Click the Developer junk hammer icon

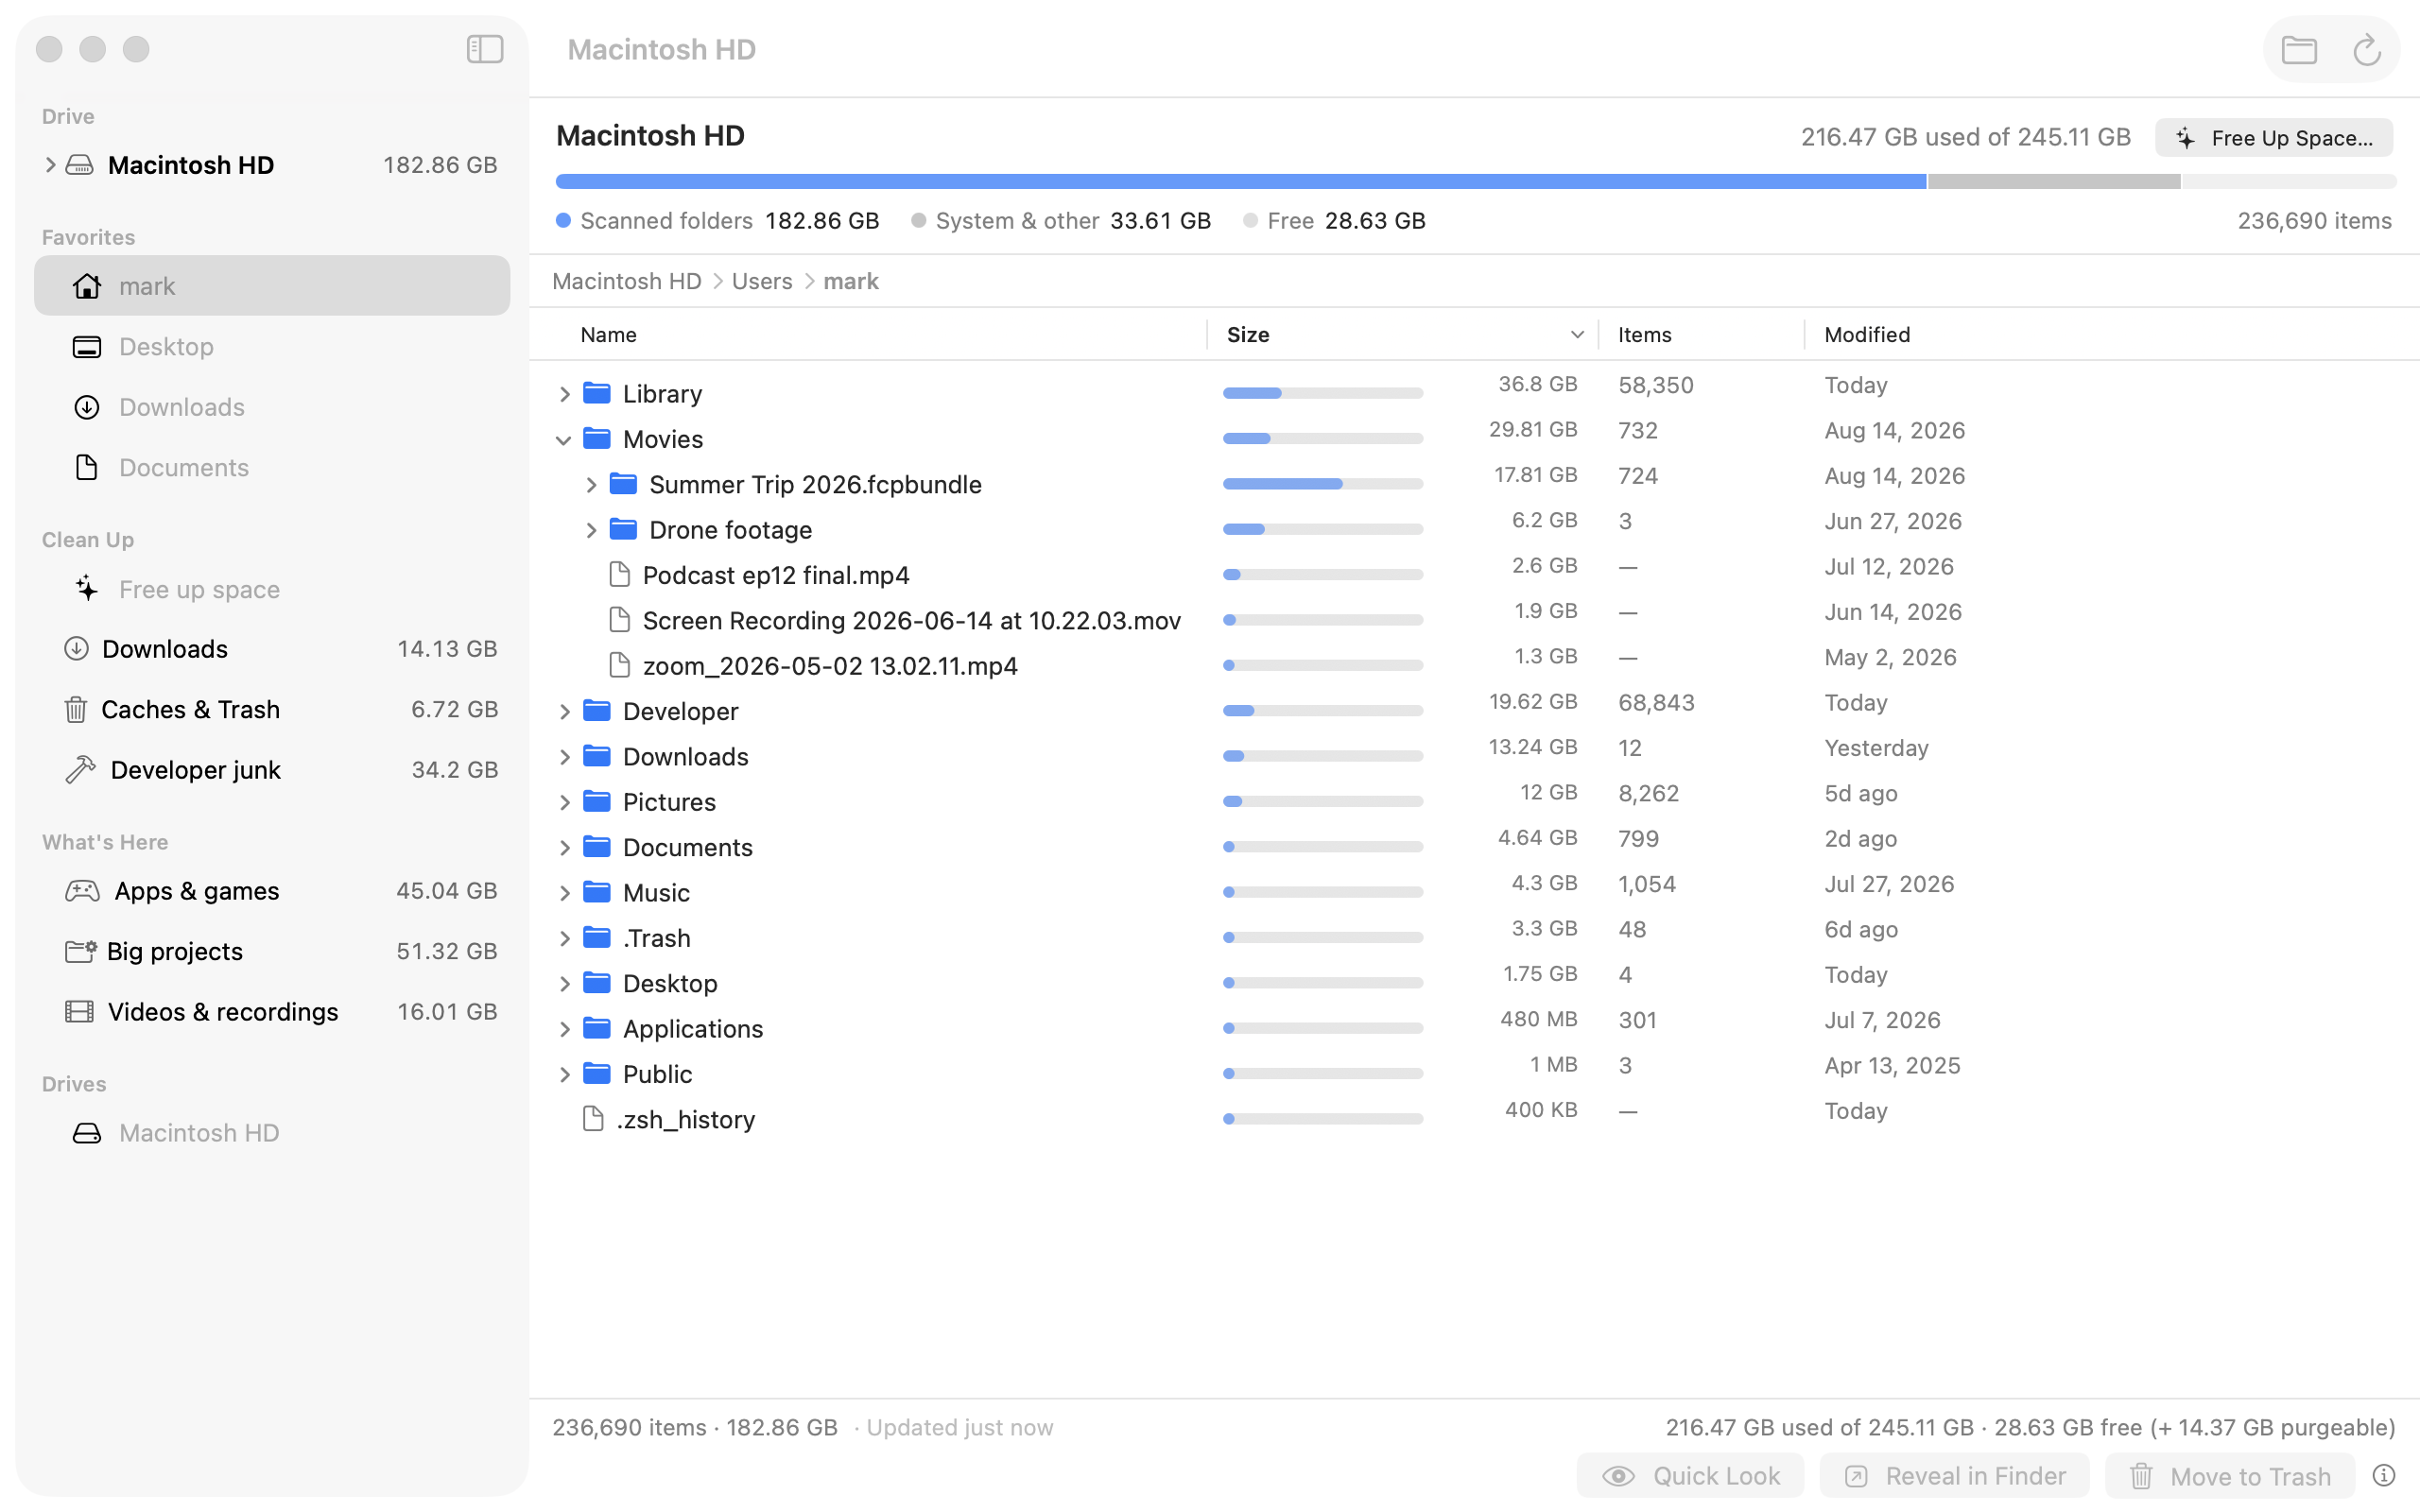pyautogui.click(x=80, y=769)
